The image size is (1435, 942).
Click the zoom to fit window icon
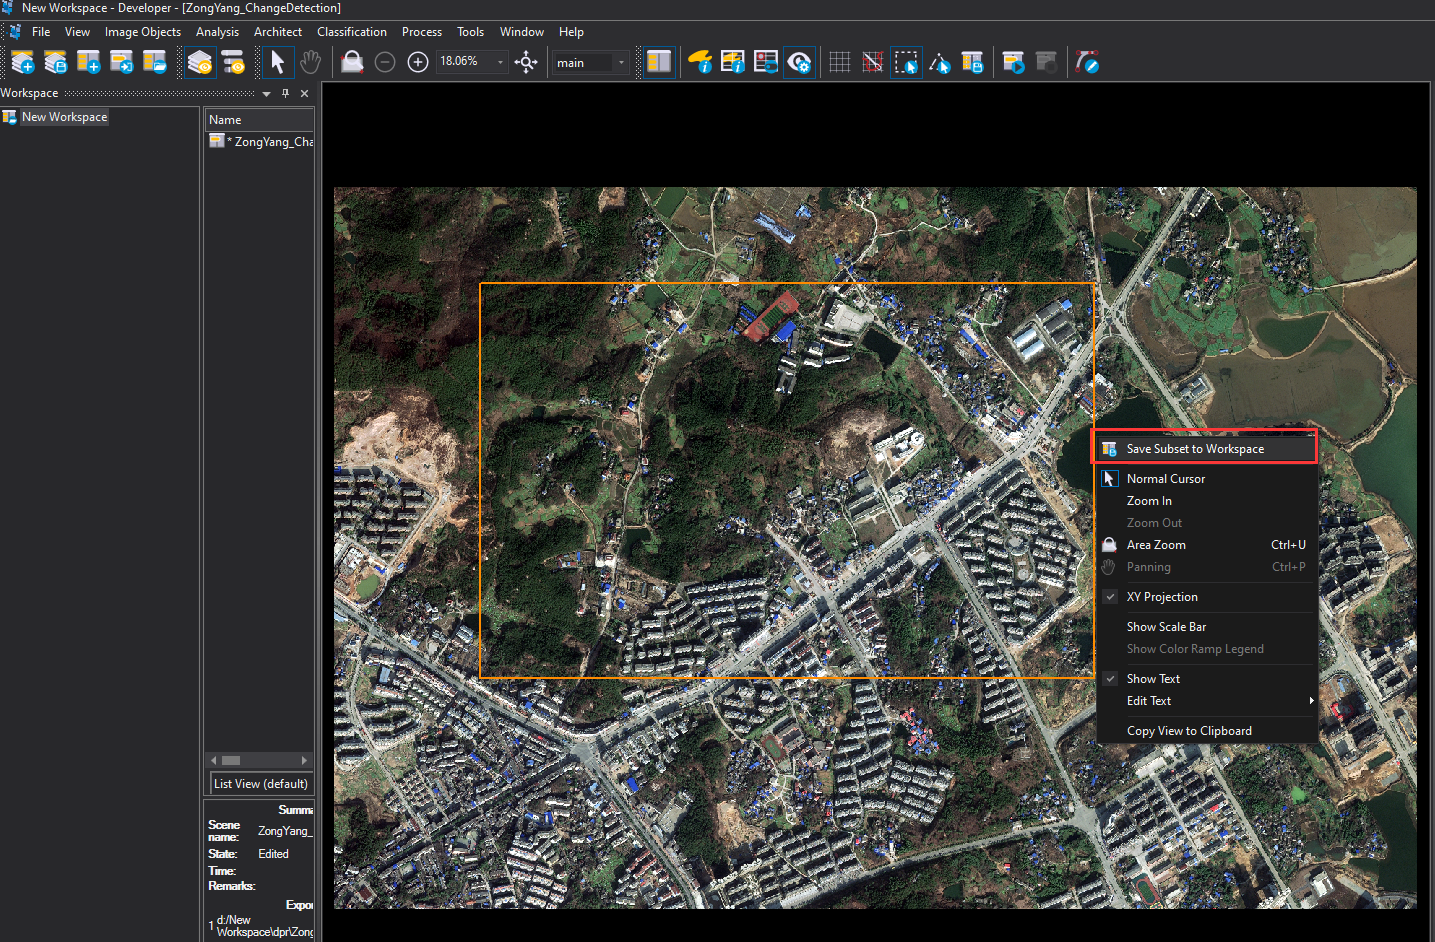526,62
